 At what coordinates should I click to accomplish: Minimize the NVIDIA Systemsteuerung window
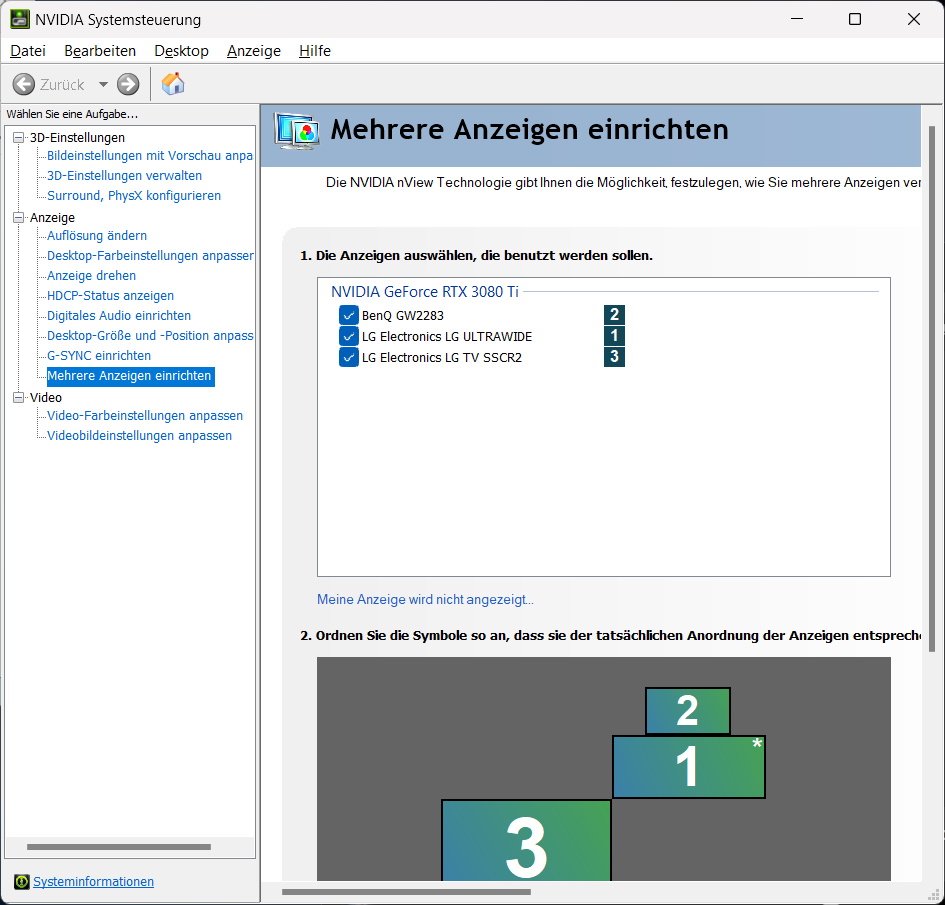point(797,19)
